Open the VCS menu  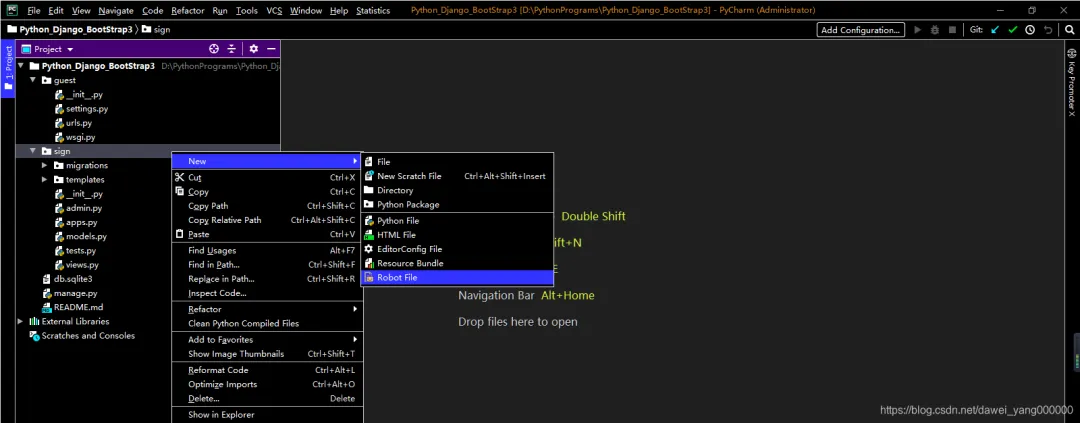pos(274,10)
